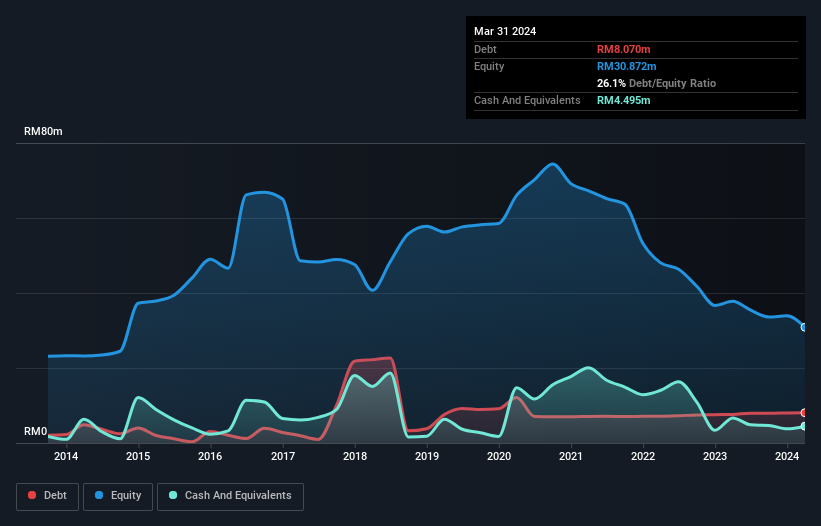This screenshot has height=526, width=821.
Task: Click the 2014 x-axis label
Action: (x=66, y=456)
